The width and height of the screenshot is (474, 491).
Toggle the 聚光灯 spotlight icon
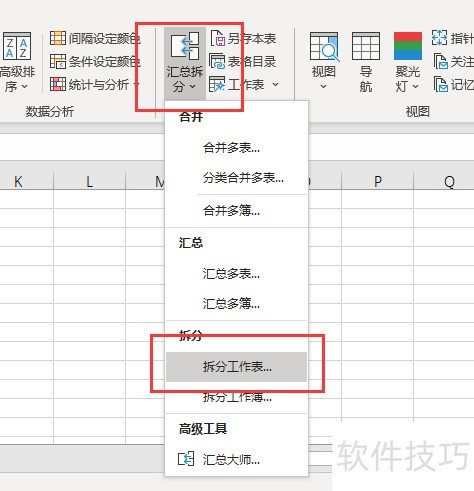click(408, 46)
